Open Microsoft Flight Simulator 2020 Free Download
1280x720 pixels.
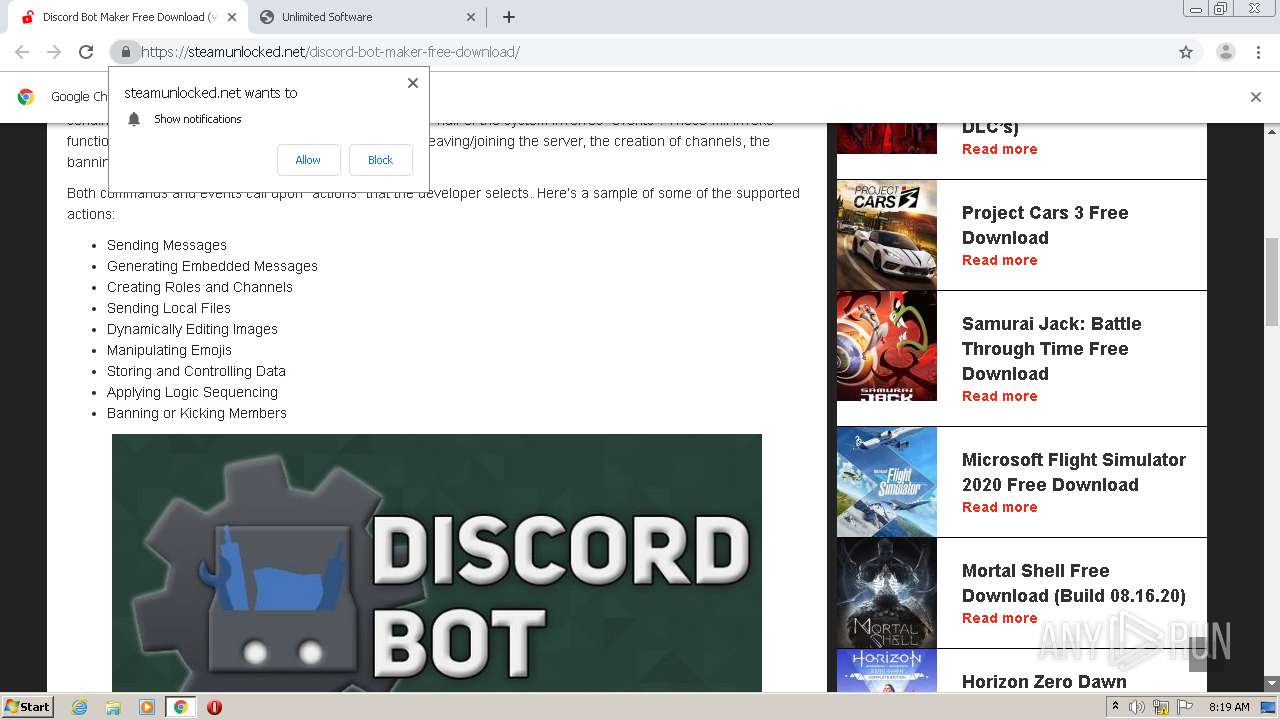pyautogui.click(x=1074, y=472)
